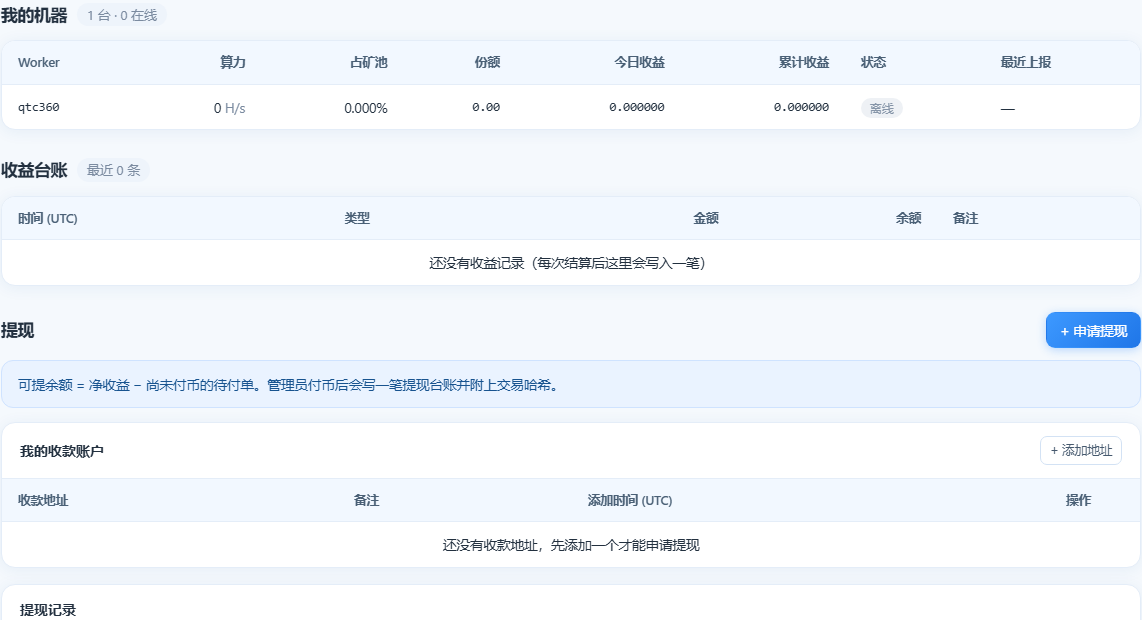Viewport: 1142px width, 620px height.
Task: Click the 提现 section heading
Action: (17, 331)
